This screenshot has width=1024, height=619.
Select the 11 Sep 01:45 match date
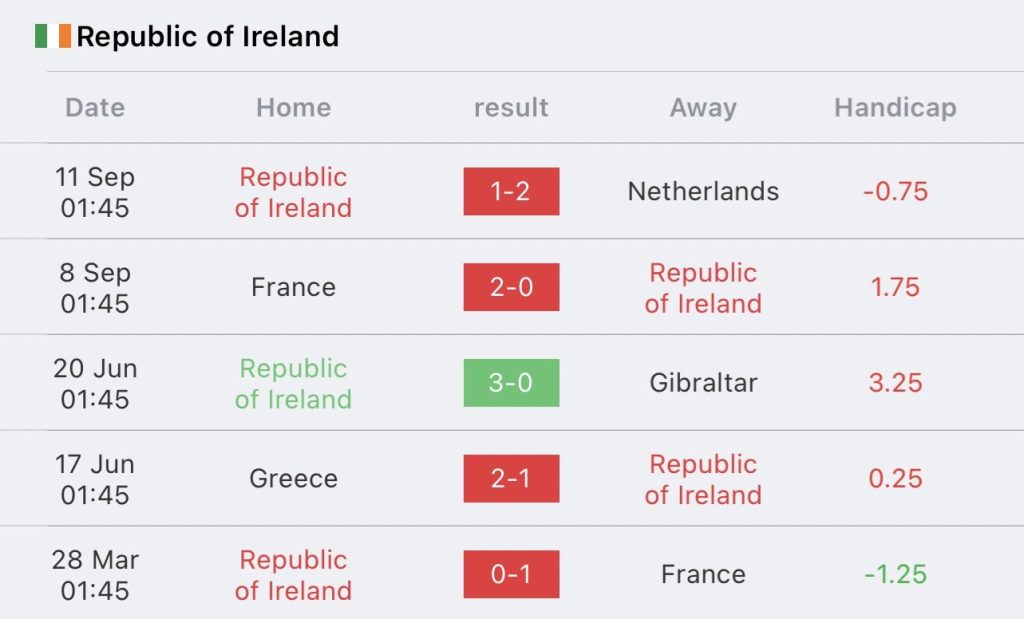[95, 192]
